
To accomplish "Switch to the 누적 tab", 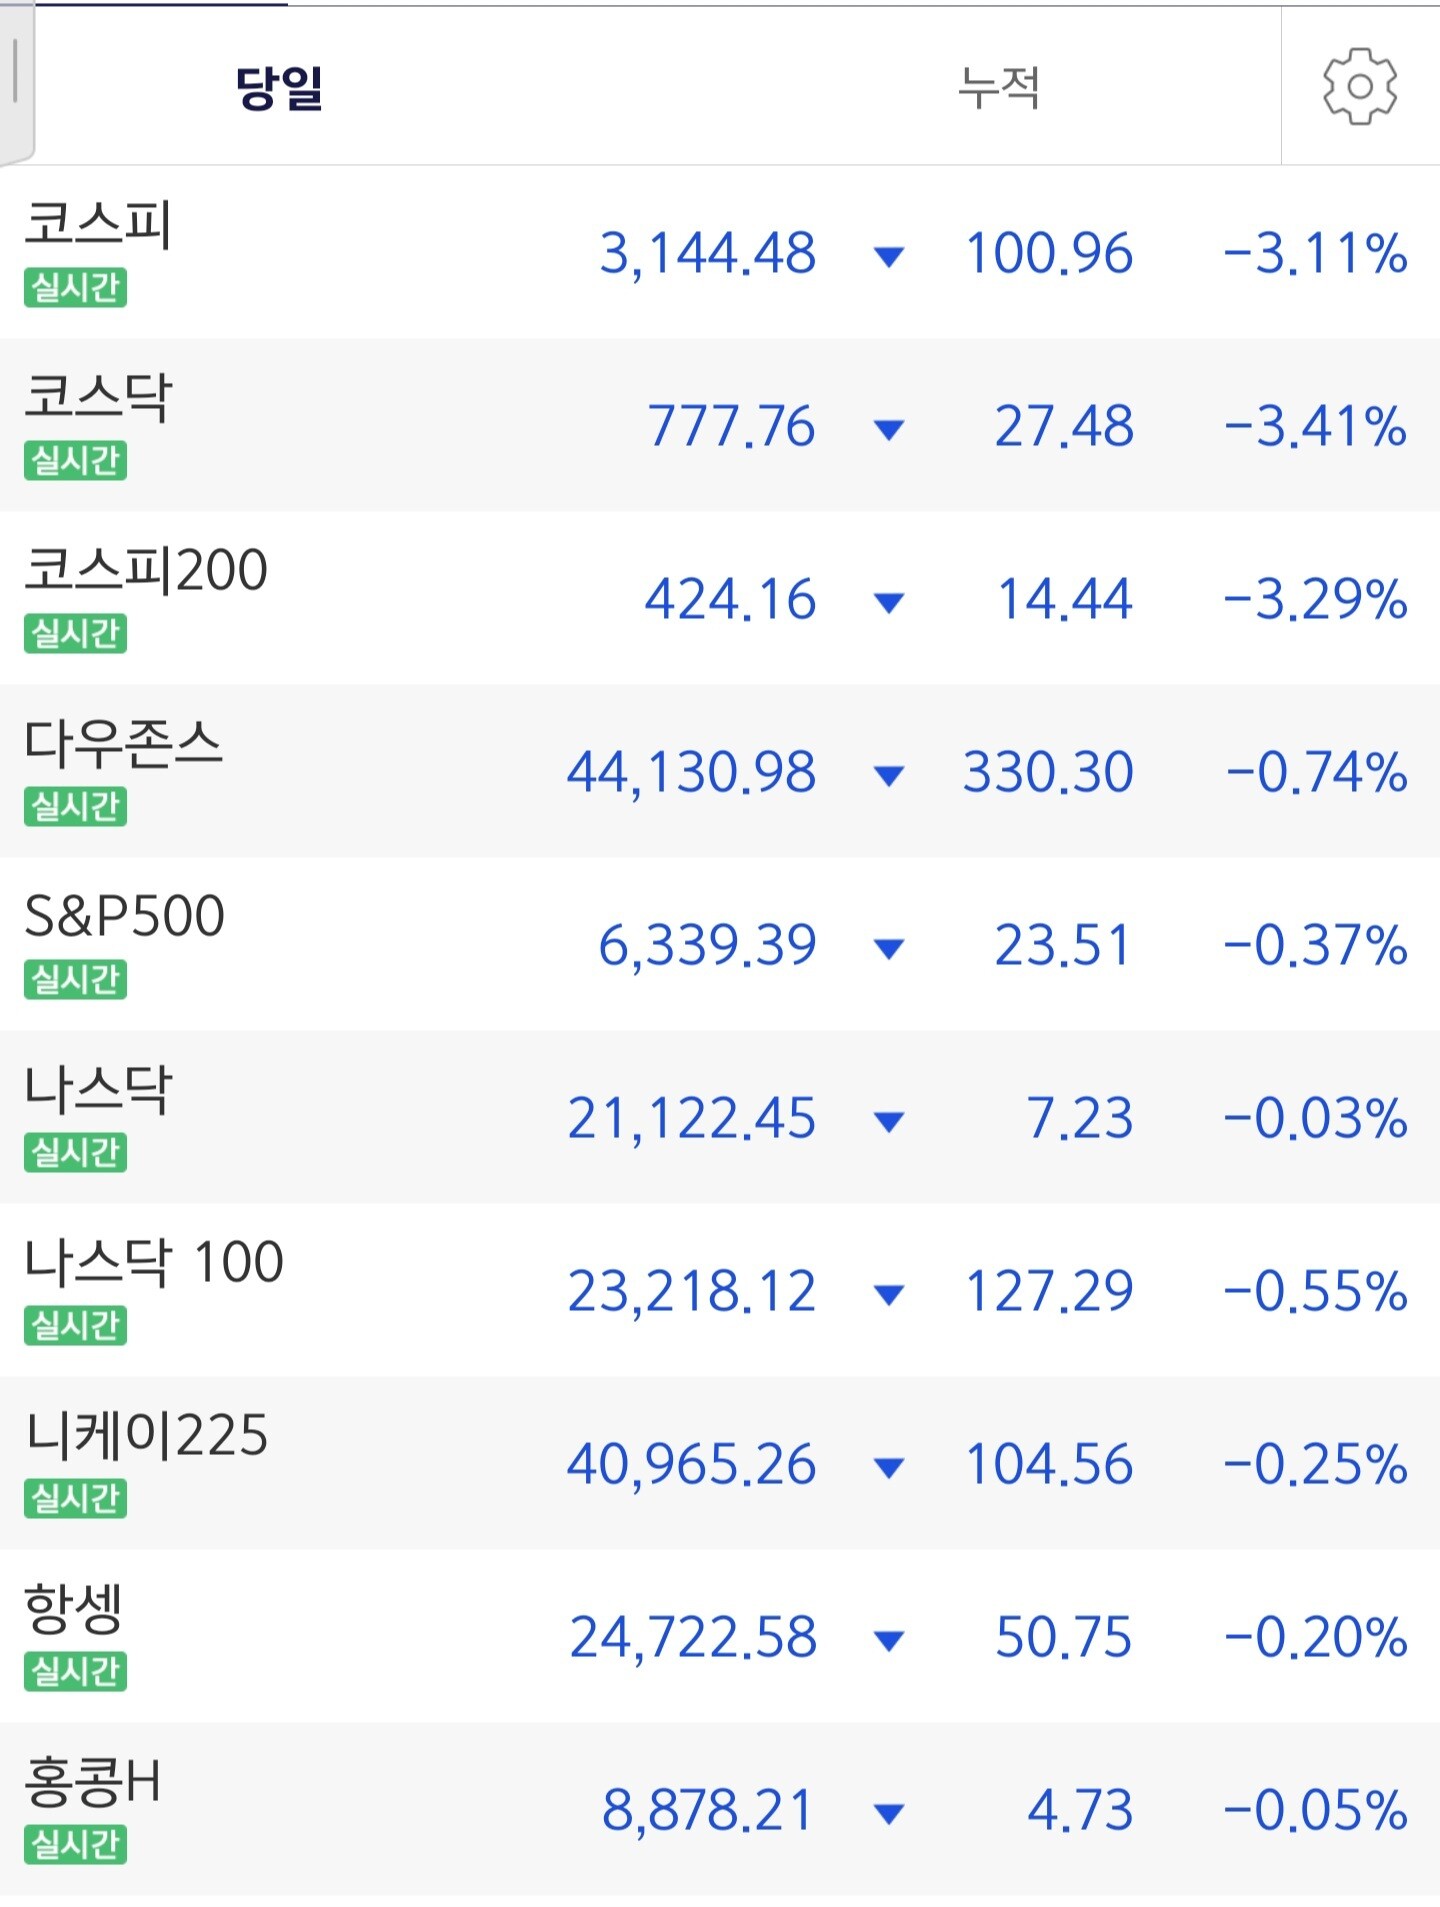I will point(998,87).
